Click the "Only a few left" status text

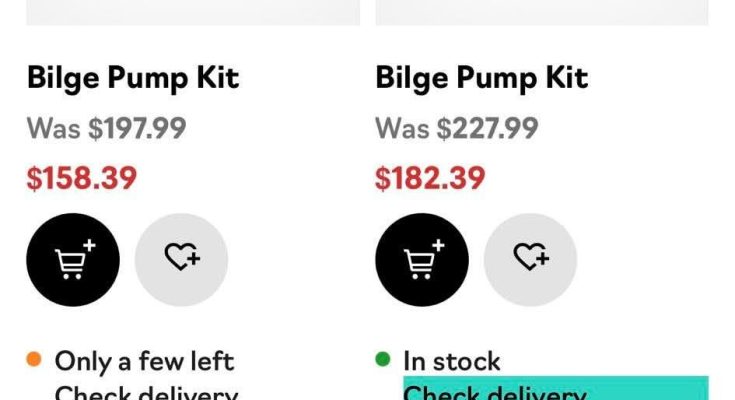click(x=144, y=360)
